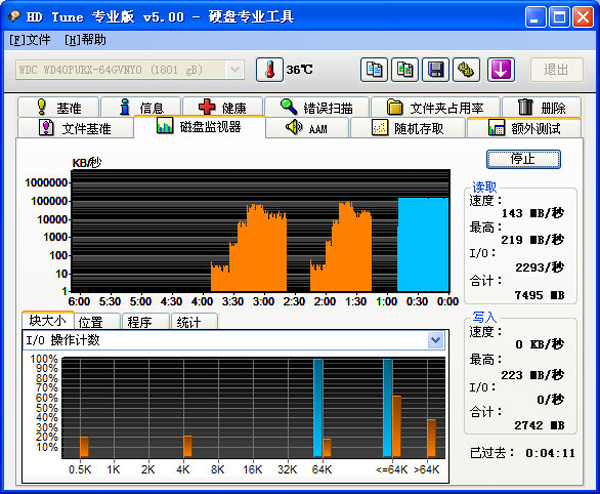Open the [F]文件 menu
This screenshot has width=600, height=494.
(x=30, y=40)
